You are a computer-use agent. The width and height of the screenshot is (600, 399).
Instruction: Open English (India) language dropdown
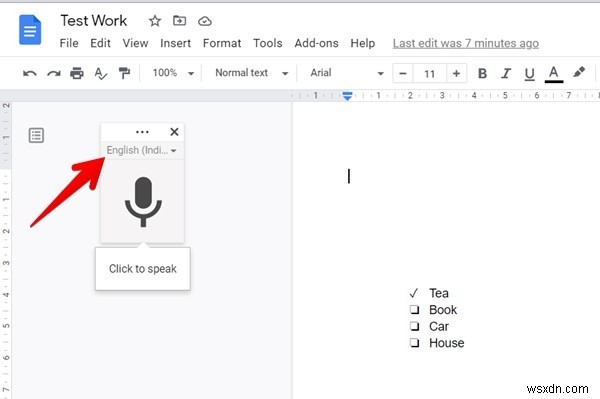point(142,150)
